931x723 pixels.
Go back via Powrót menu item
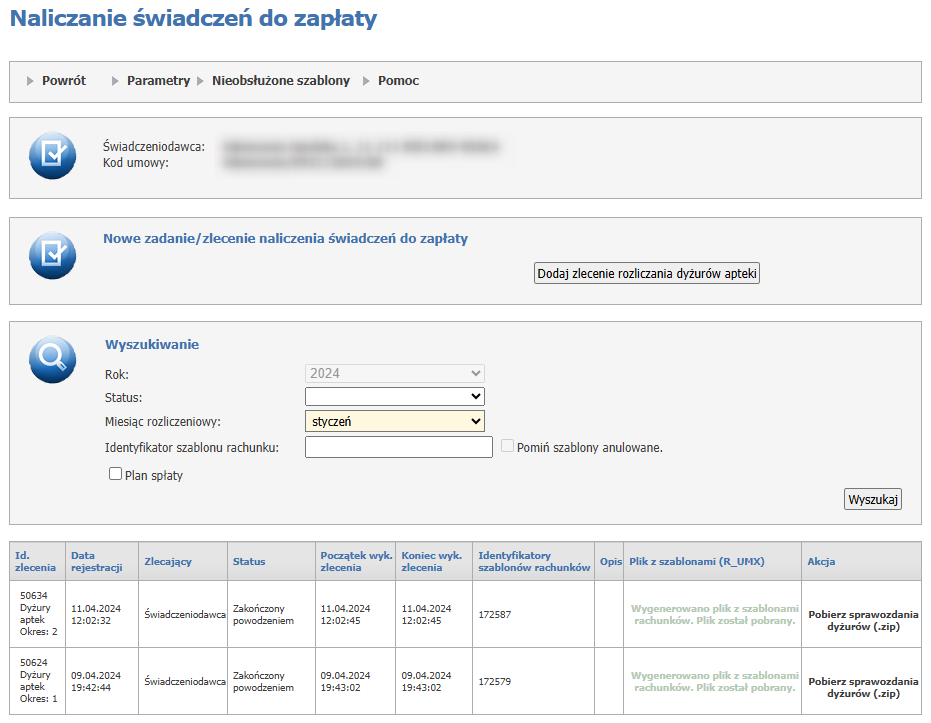coord(63,81)
